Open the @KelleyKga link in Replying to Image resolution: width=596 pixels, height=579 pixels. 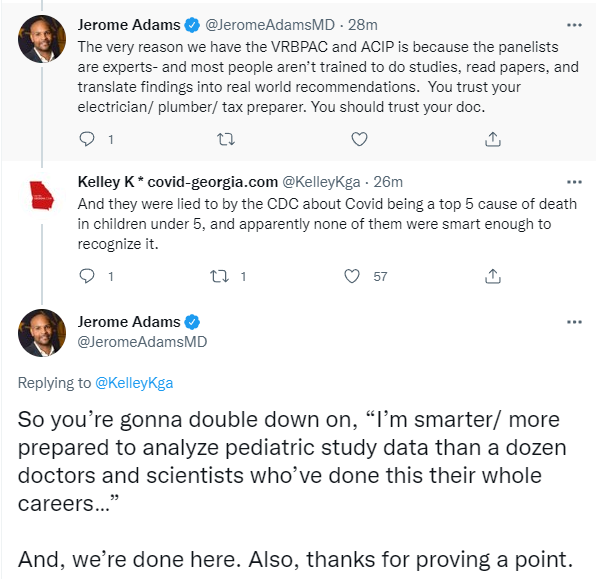point(134,383)
